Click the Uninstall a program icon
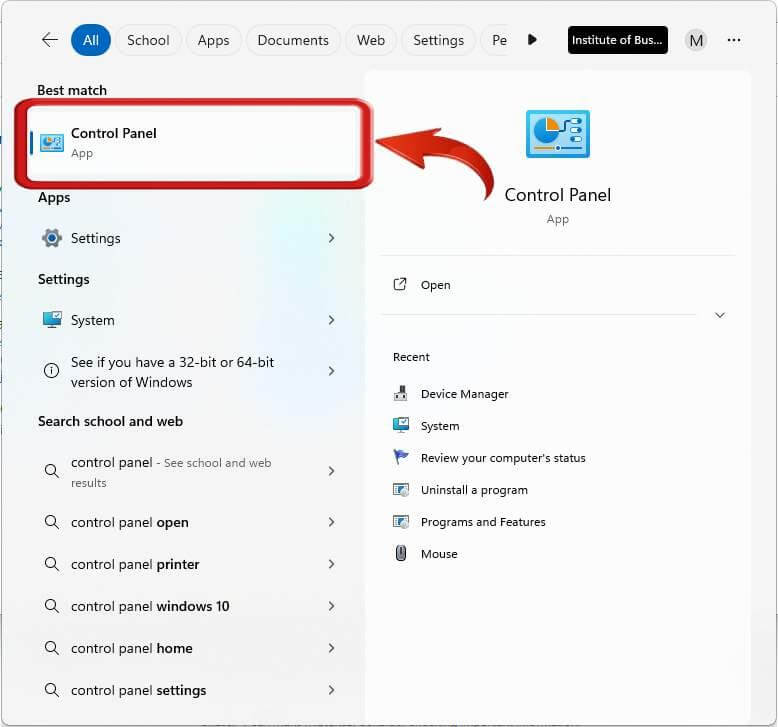The height and width of the screenshot is (727, 778). [x=401, y=490]
